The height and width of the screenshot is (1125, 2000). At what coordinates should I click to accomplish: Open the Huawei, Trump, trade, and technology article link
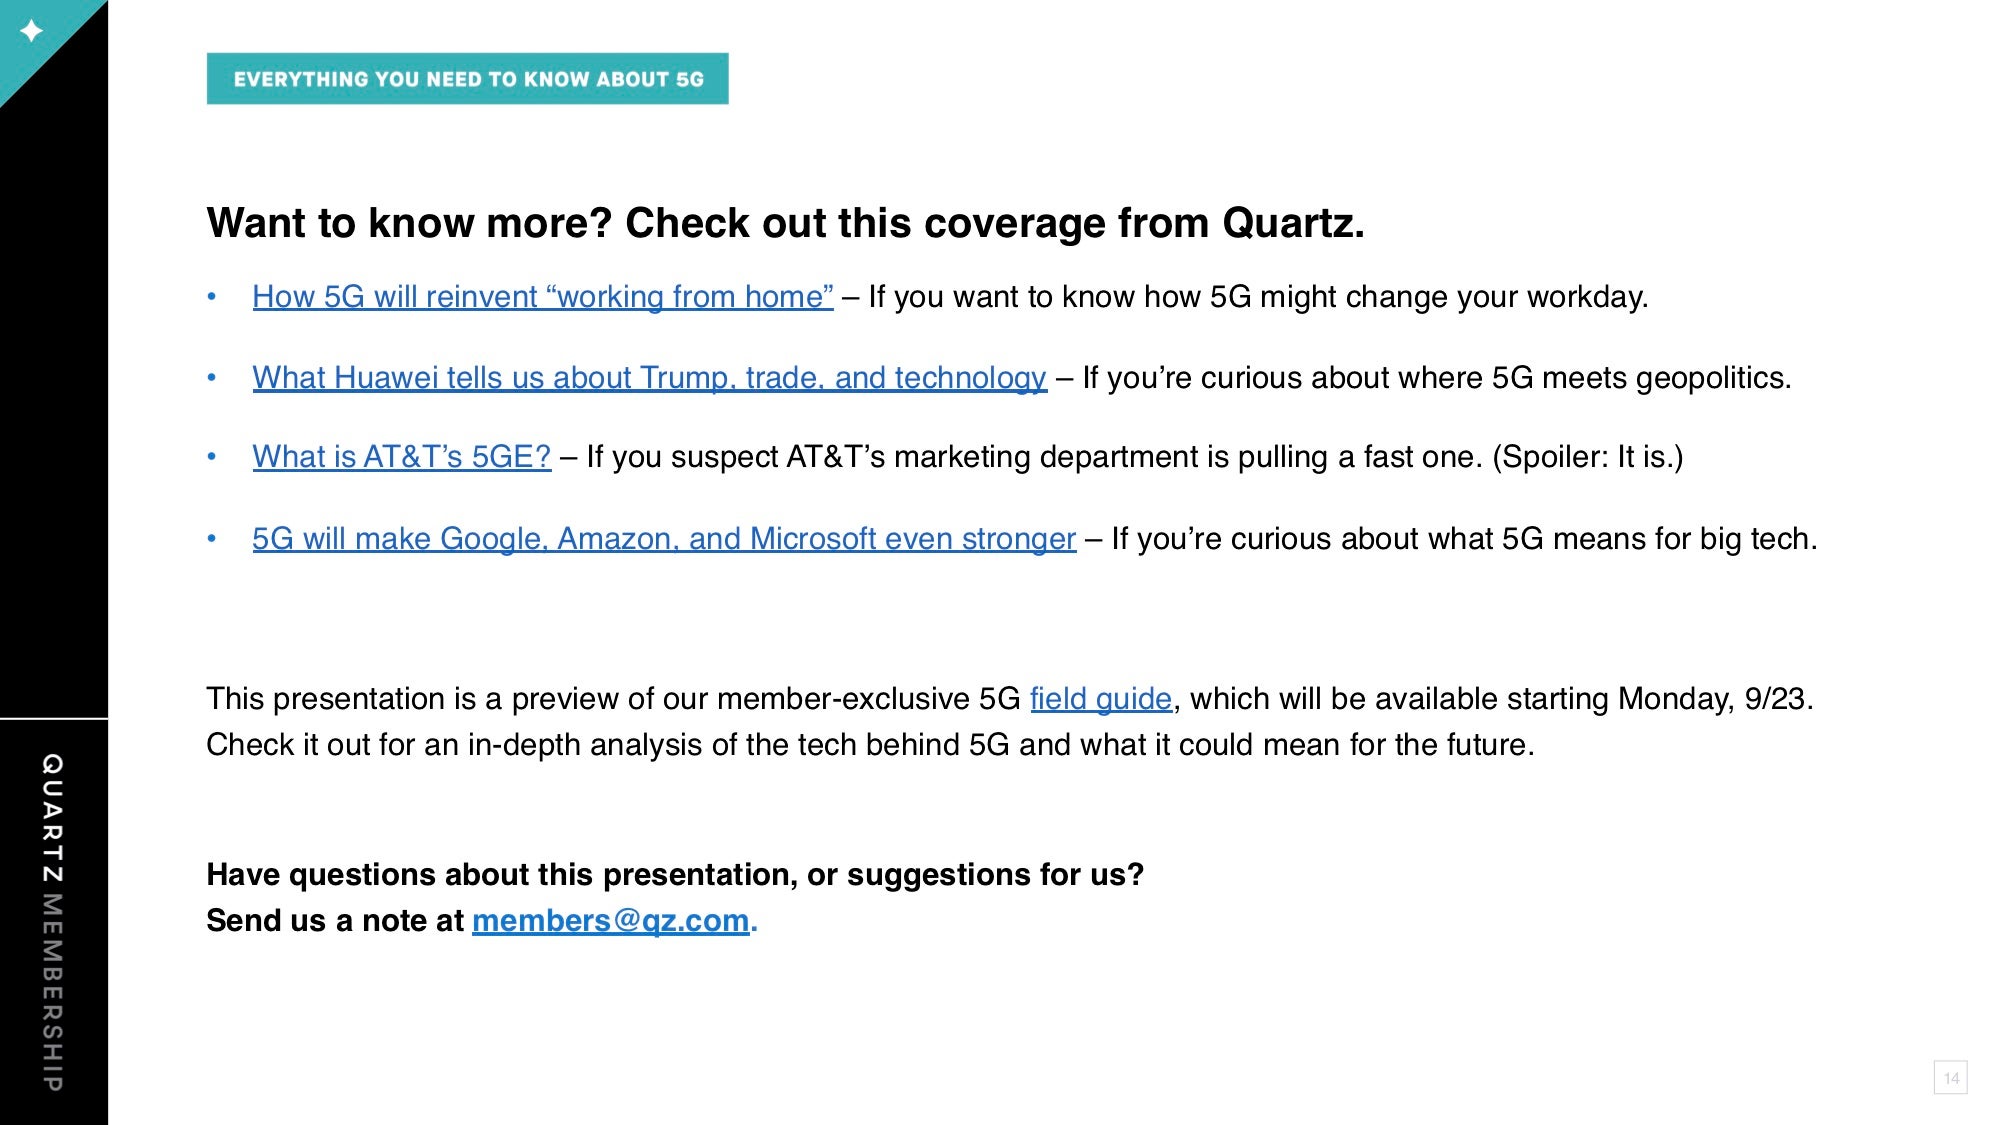(x=650, y=378)
